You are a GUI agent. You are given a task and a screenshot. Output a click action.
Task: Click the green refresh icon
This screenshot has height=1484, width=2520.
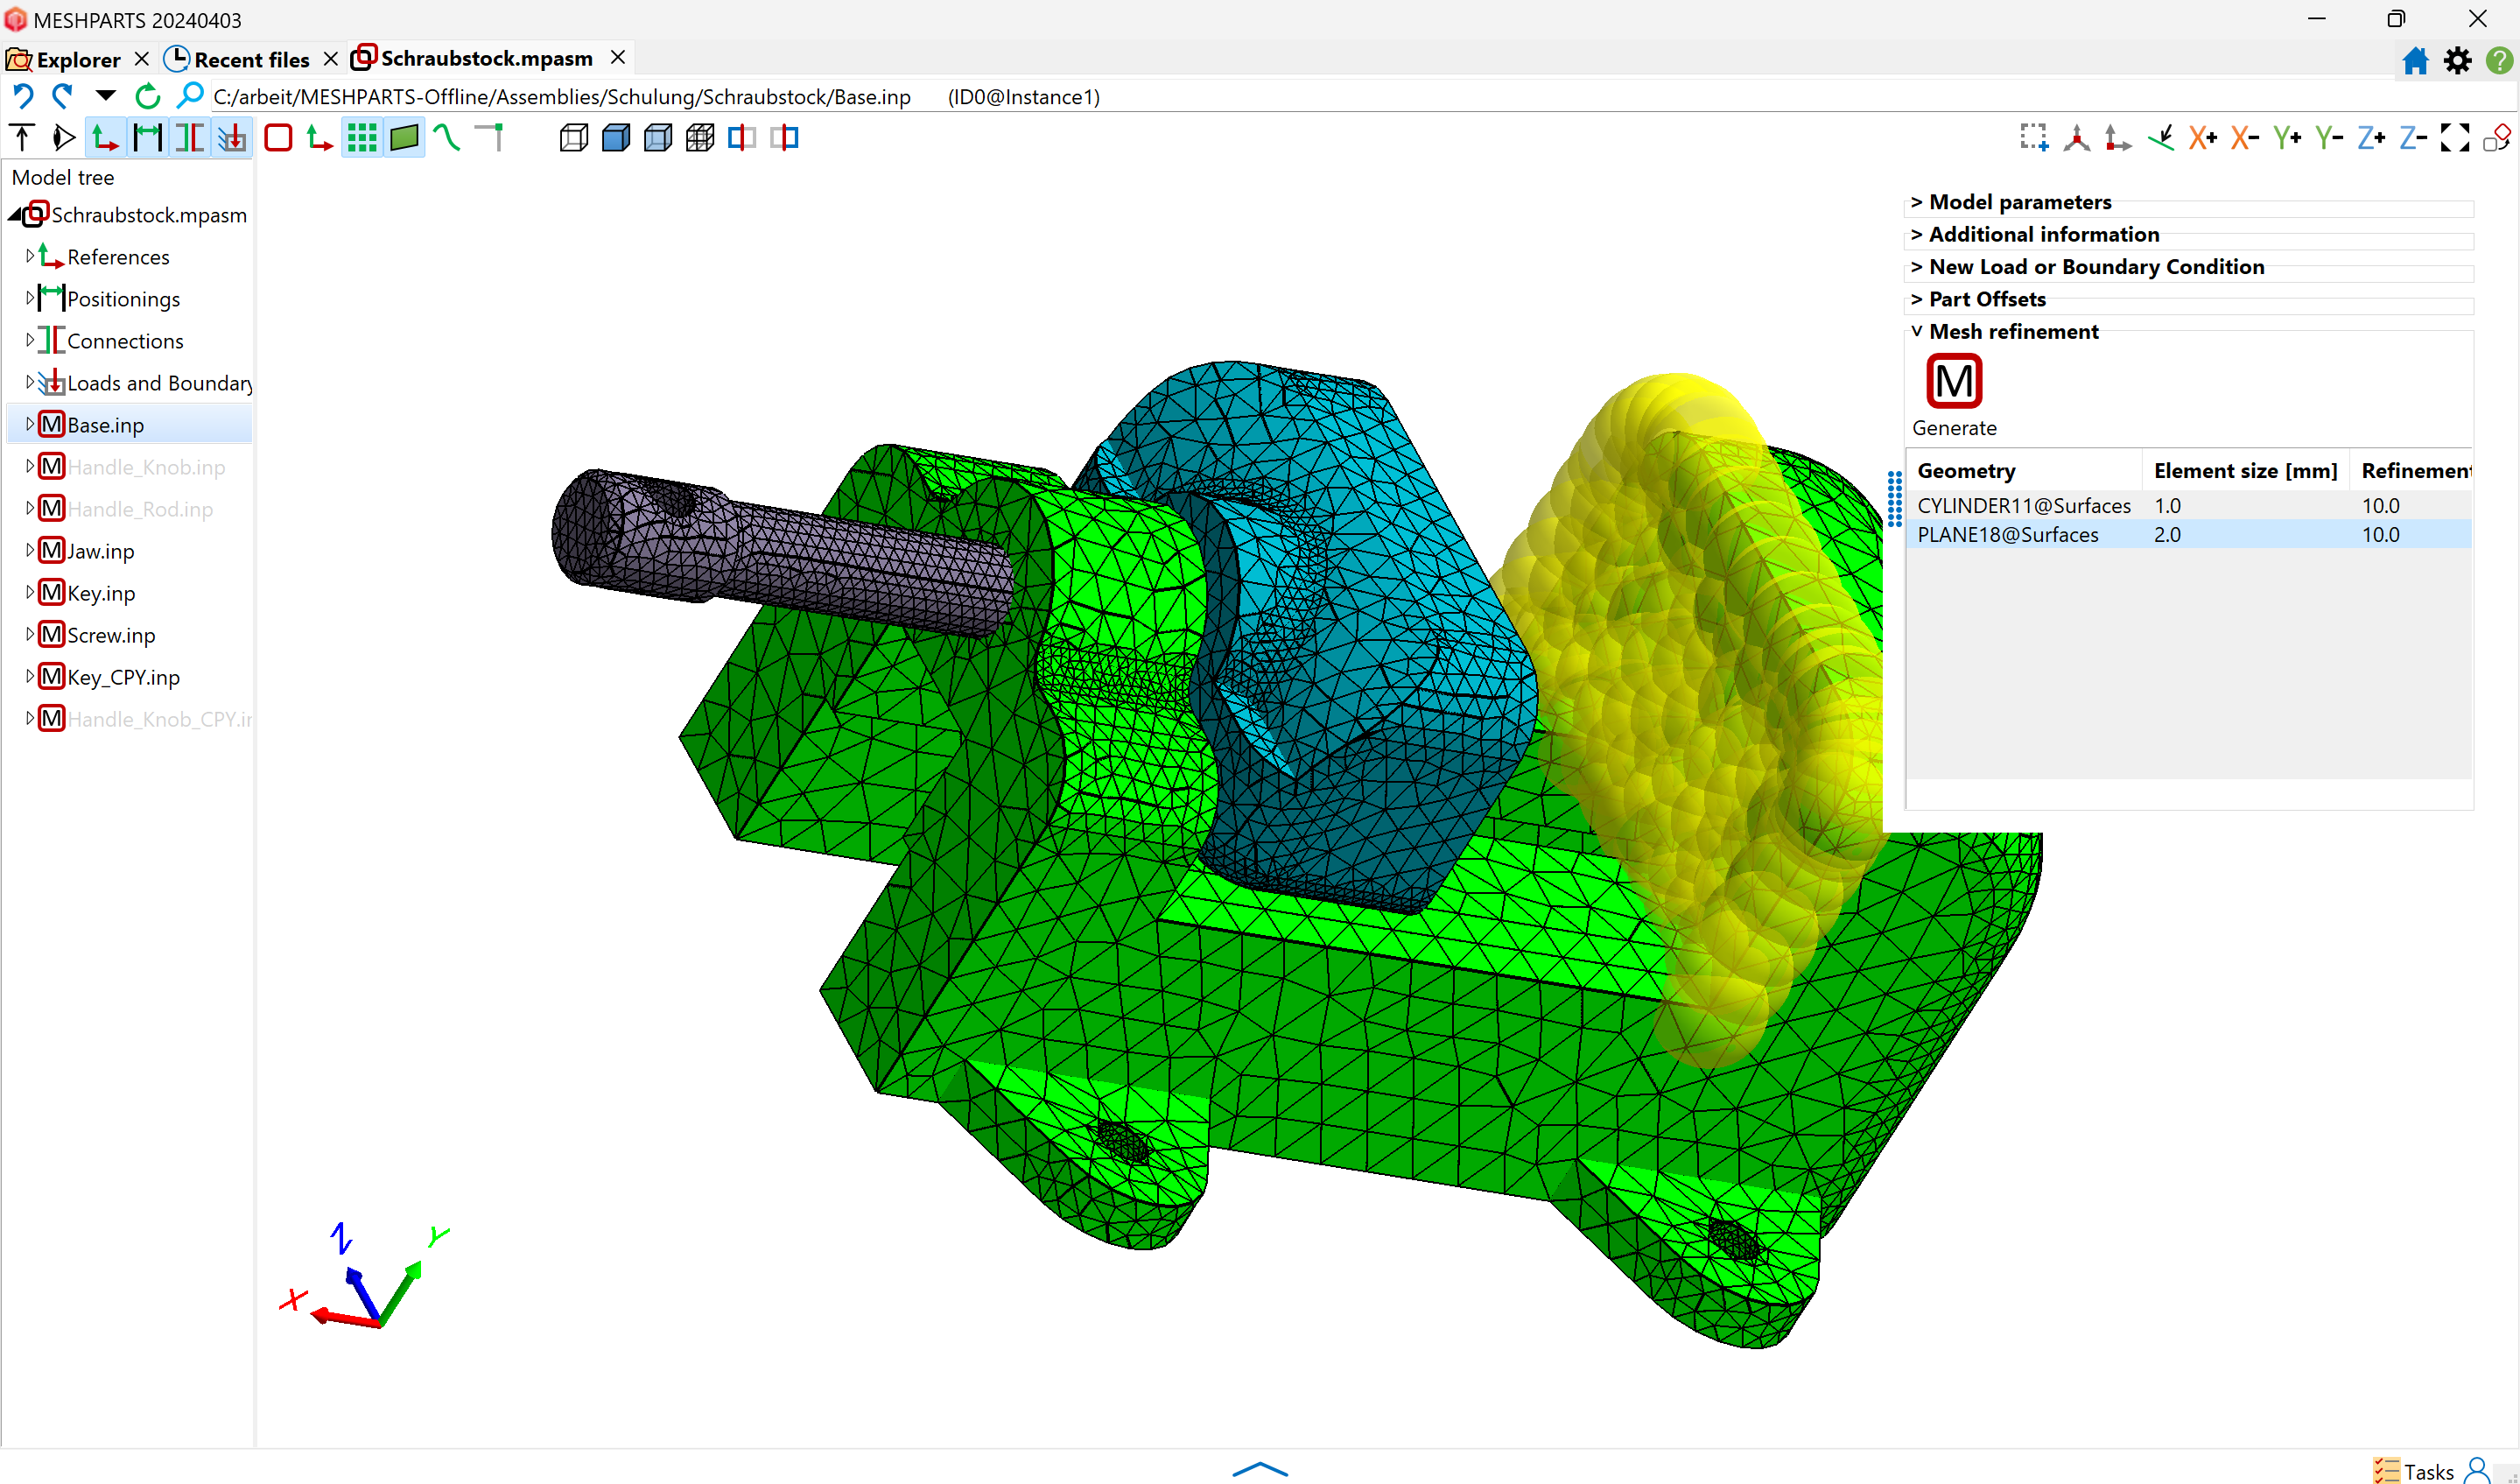[x=147, y=96]
